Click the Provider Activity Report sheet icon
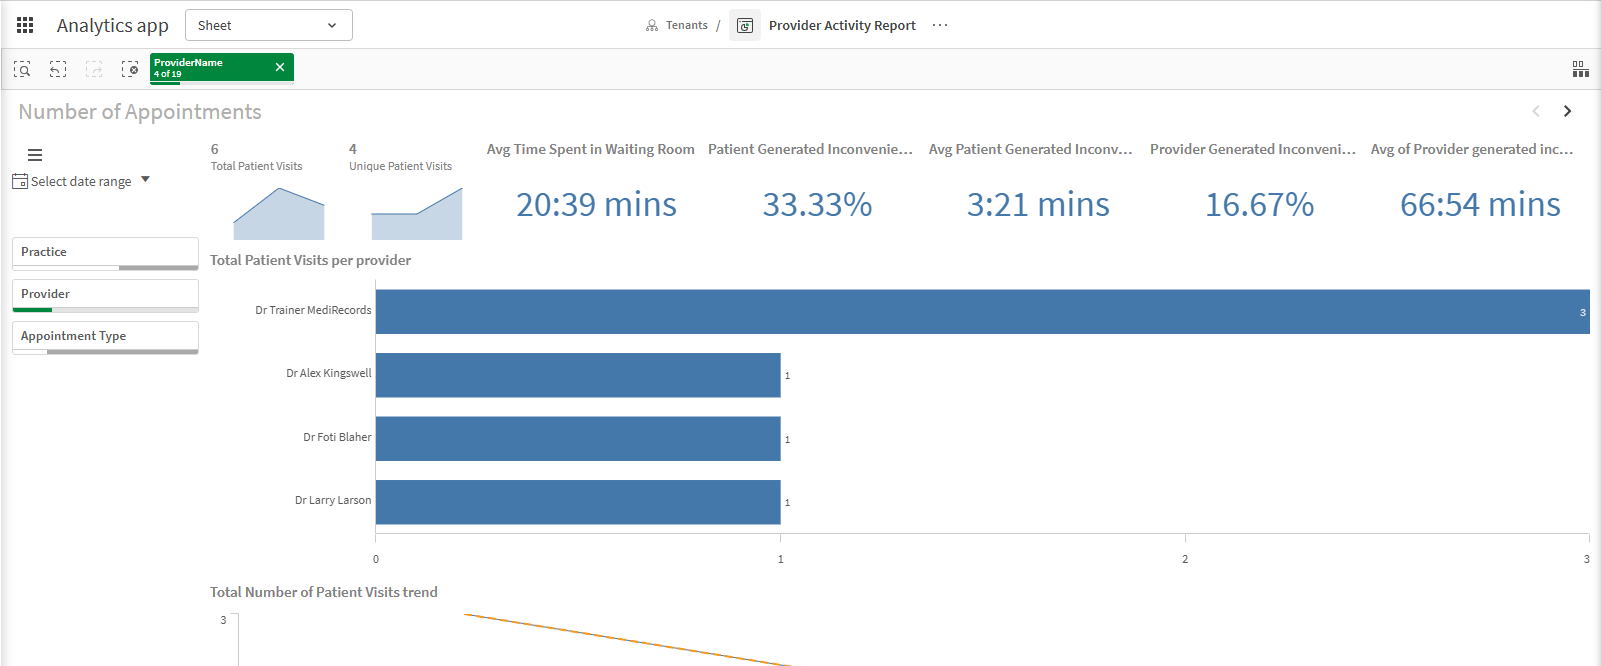 (745, 25)
